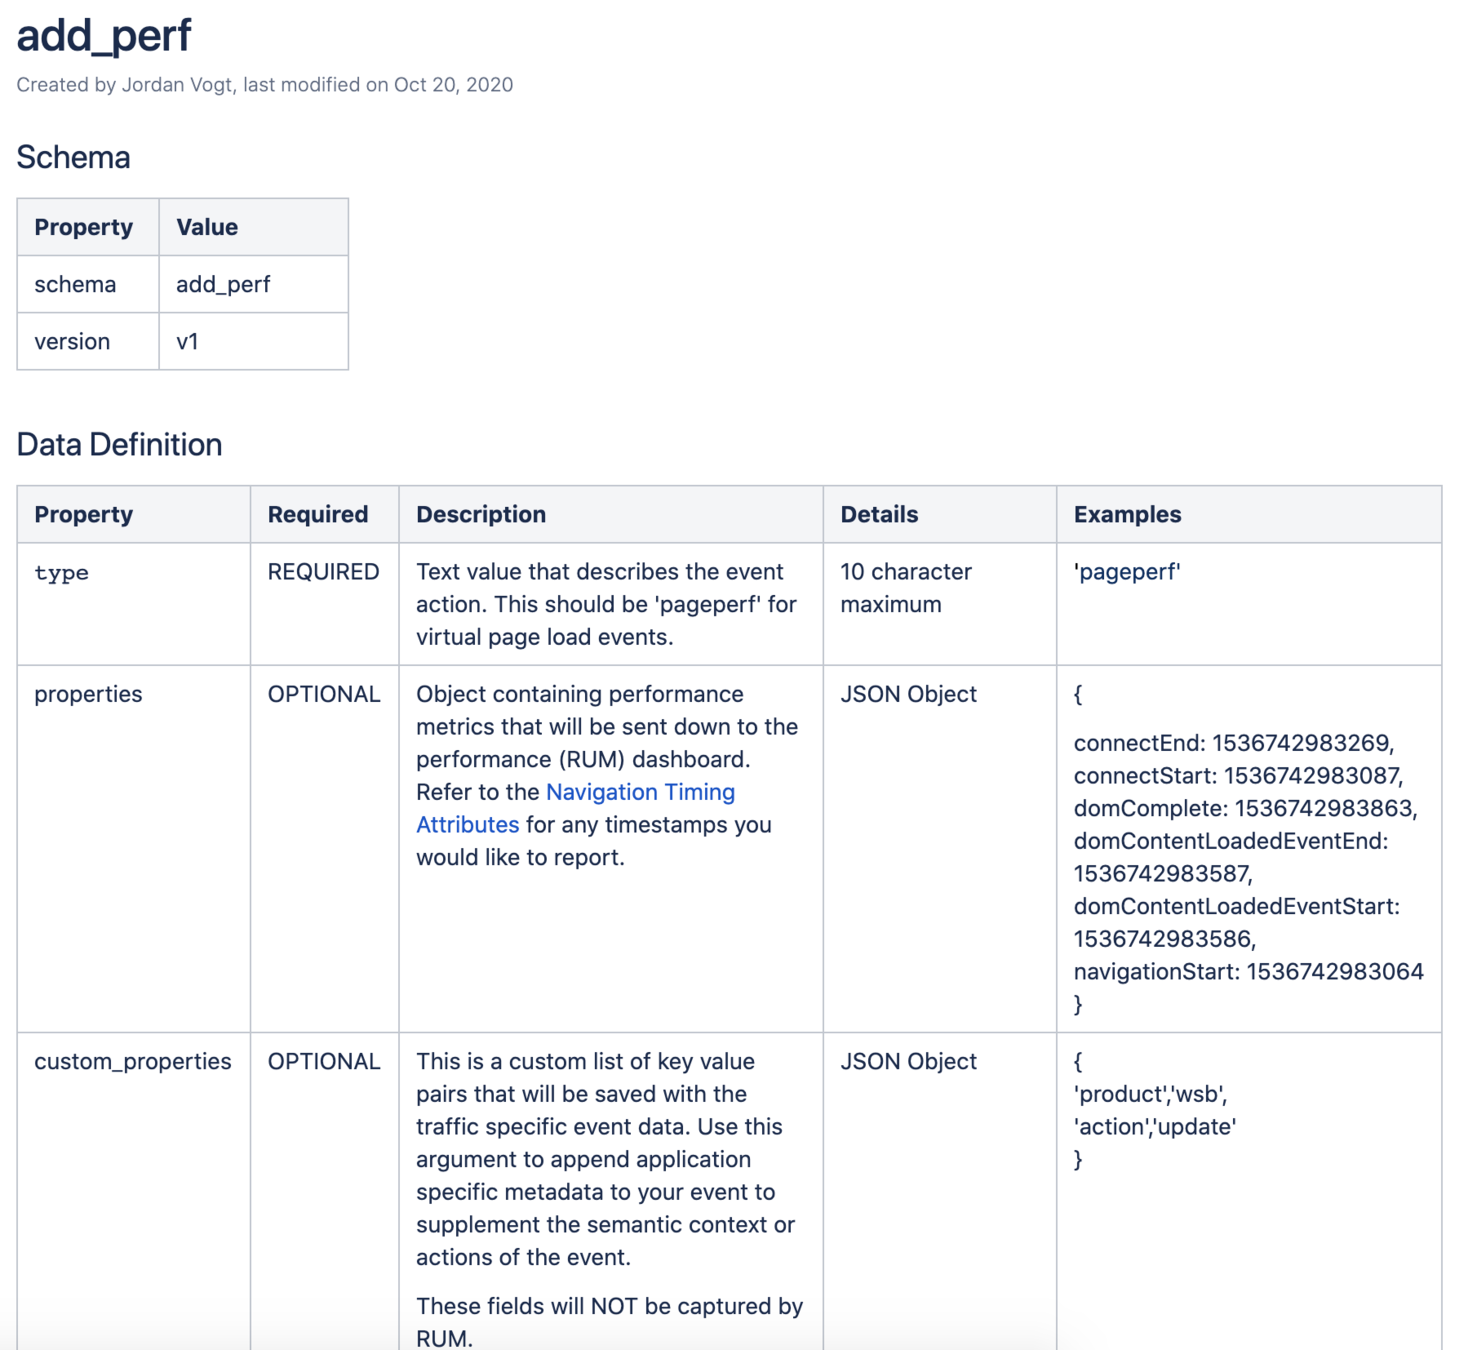Image resolution: width=1477 pixels, height=1350 pixels.
Task: Click the "'product','wsb'" example line
Action: pyautogui.click(x=1150, y=1094)
